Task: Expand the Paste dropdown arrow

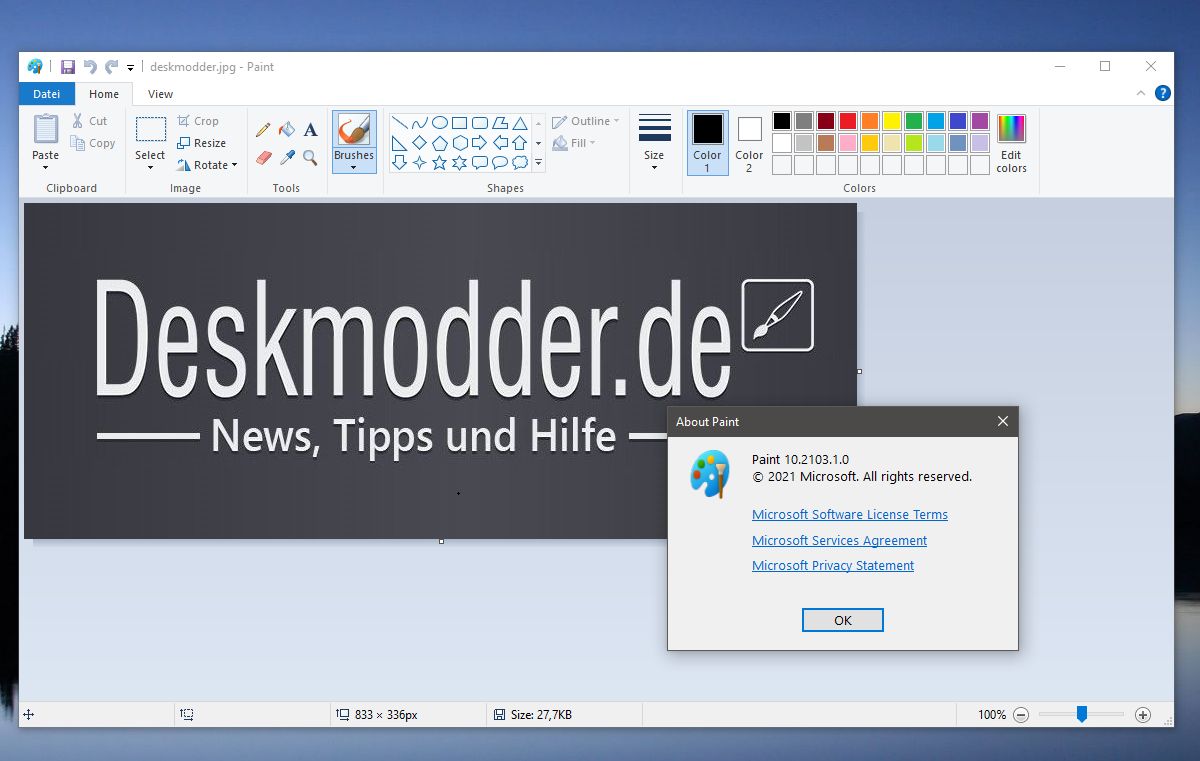Action: tap(46, 166)
